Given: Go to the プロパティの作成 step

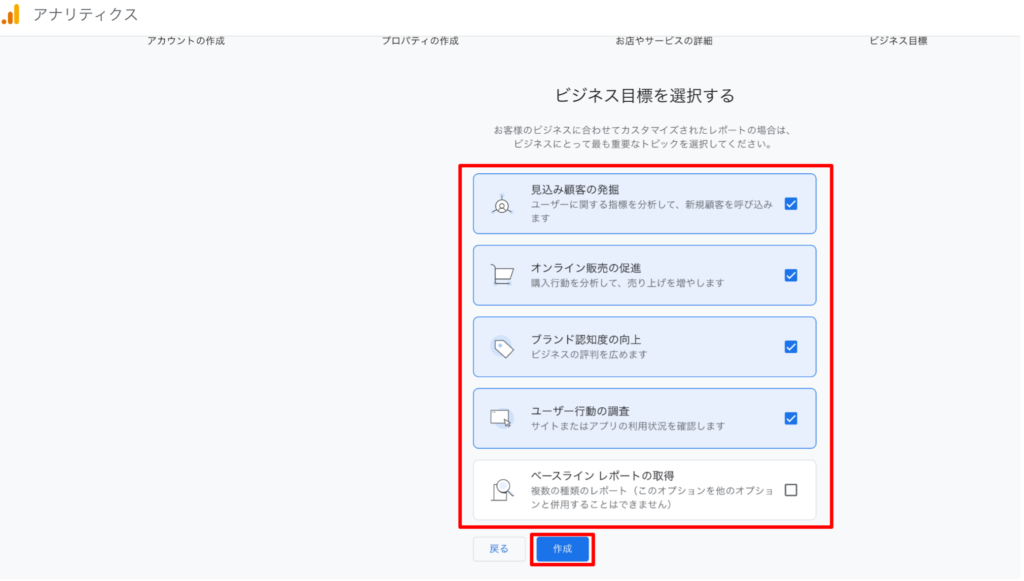Looking at the screenshot, I should click(420, 41).
